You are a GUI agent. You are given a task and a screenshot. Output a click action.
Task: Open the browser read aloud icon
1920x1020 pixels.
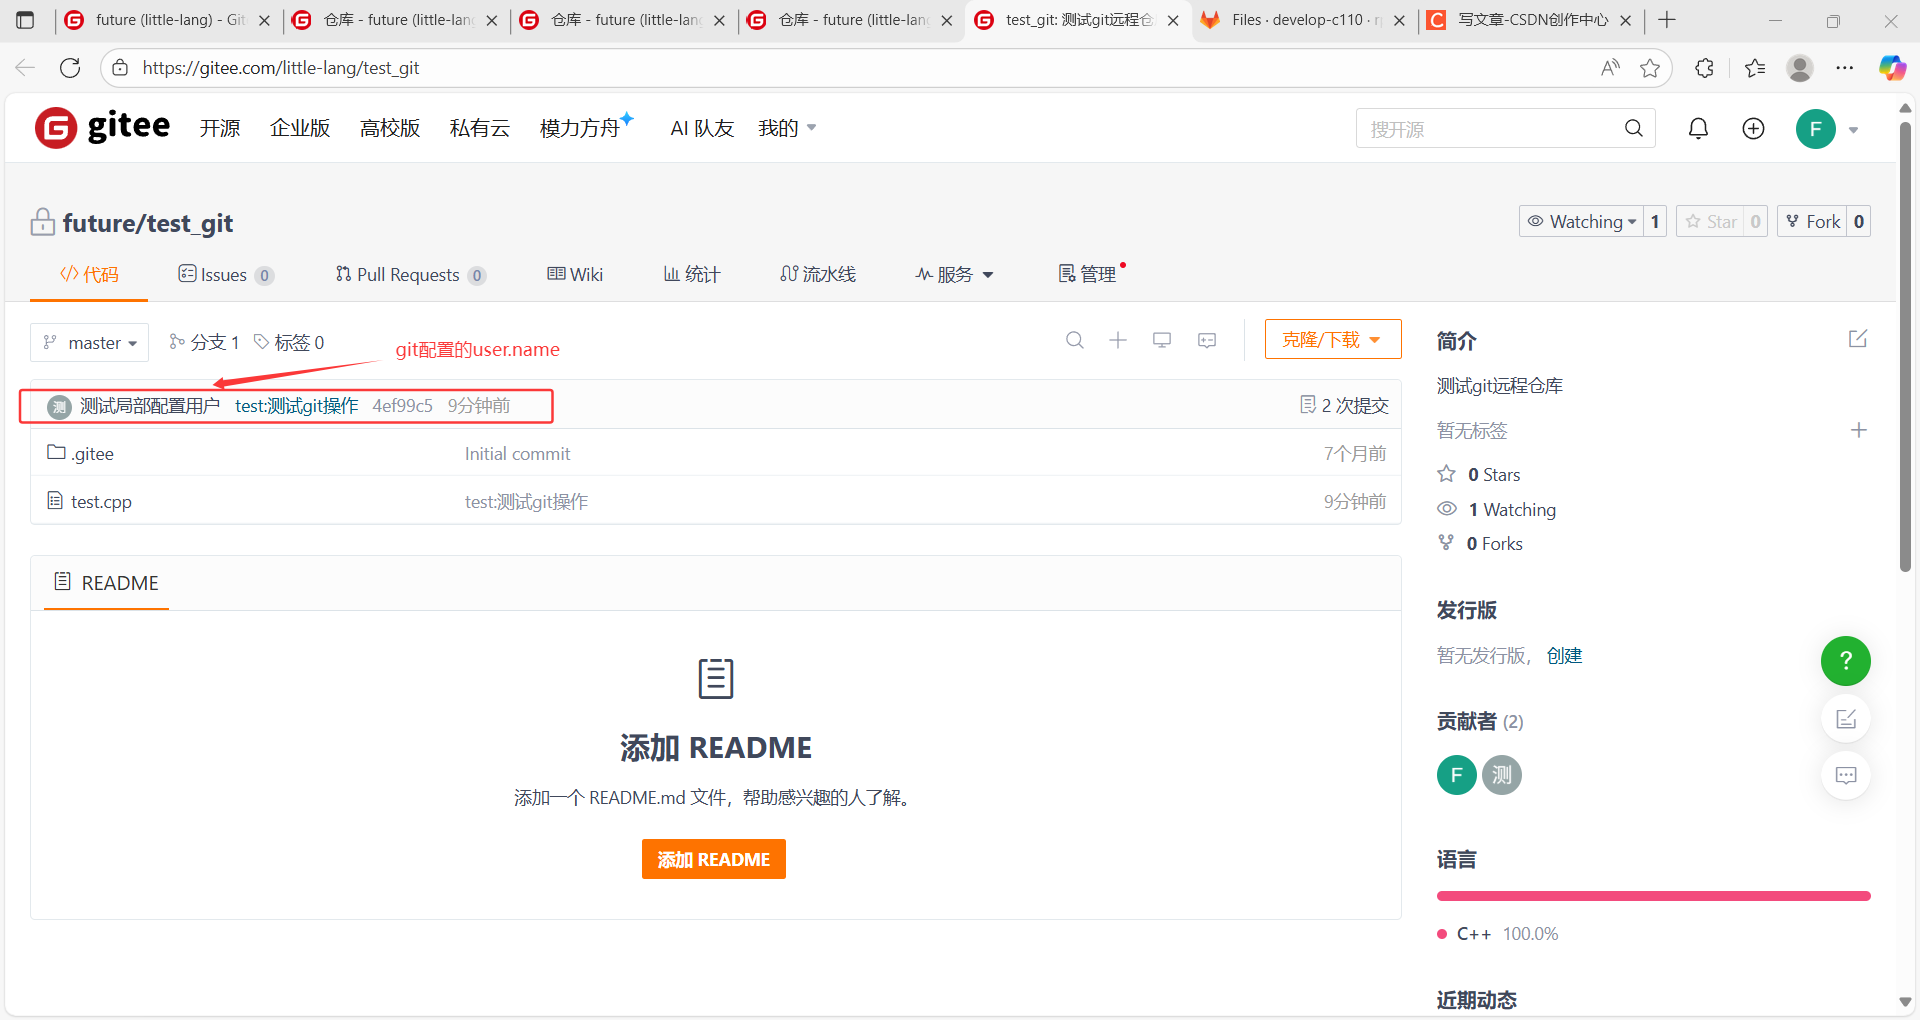[x=1610, y=68]
